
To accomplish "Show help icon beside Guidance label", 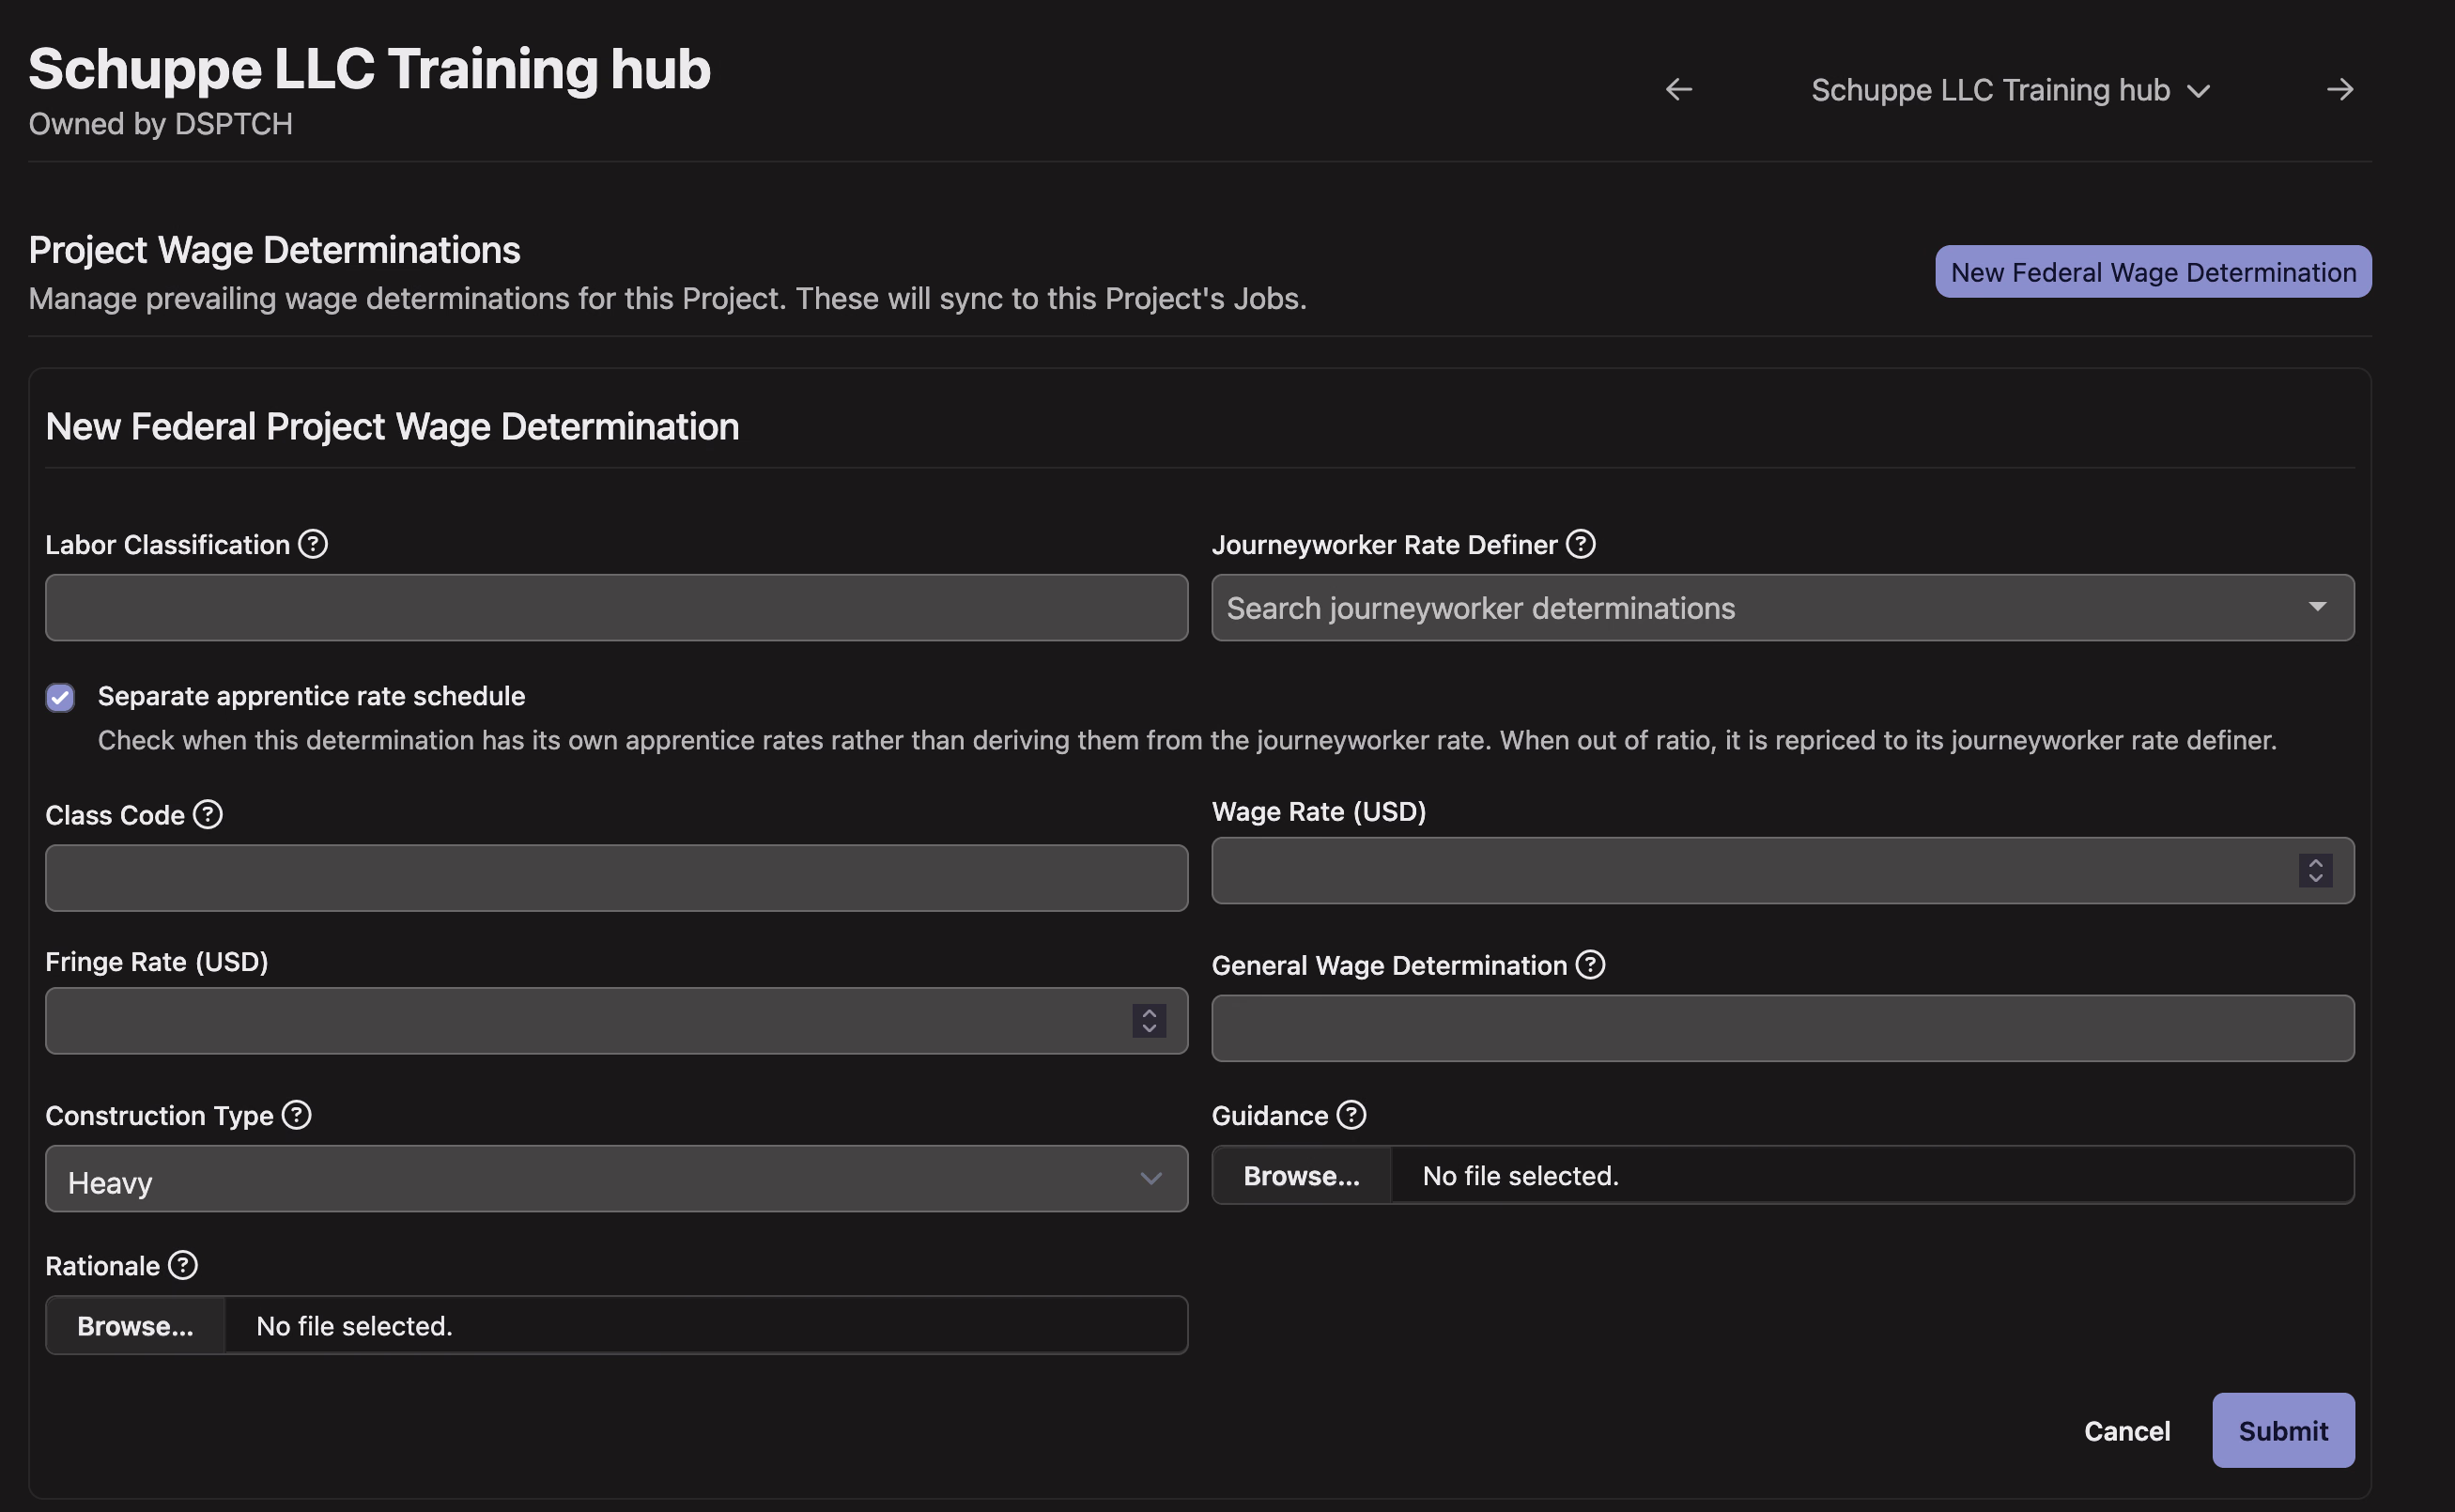I will click(1351, 1114).
